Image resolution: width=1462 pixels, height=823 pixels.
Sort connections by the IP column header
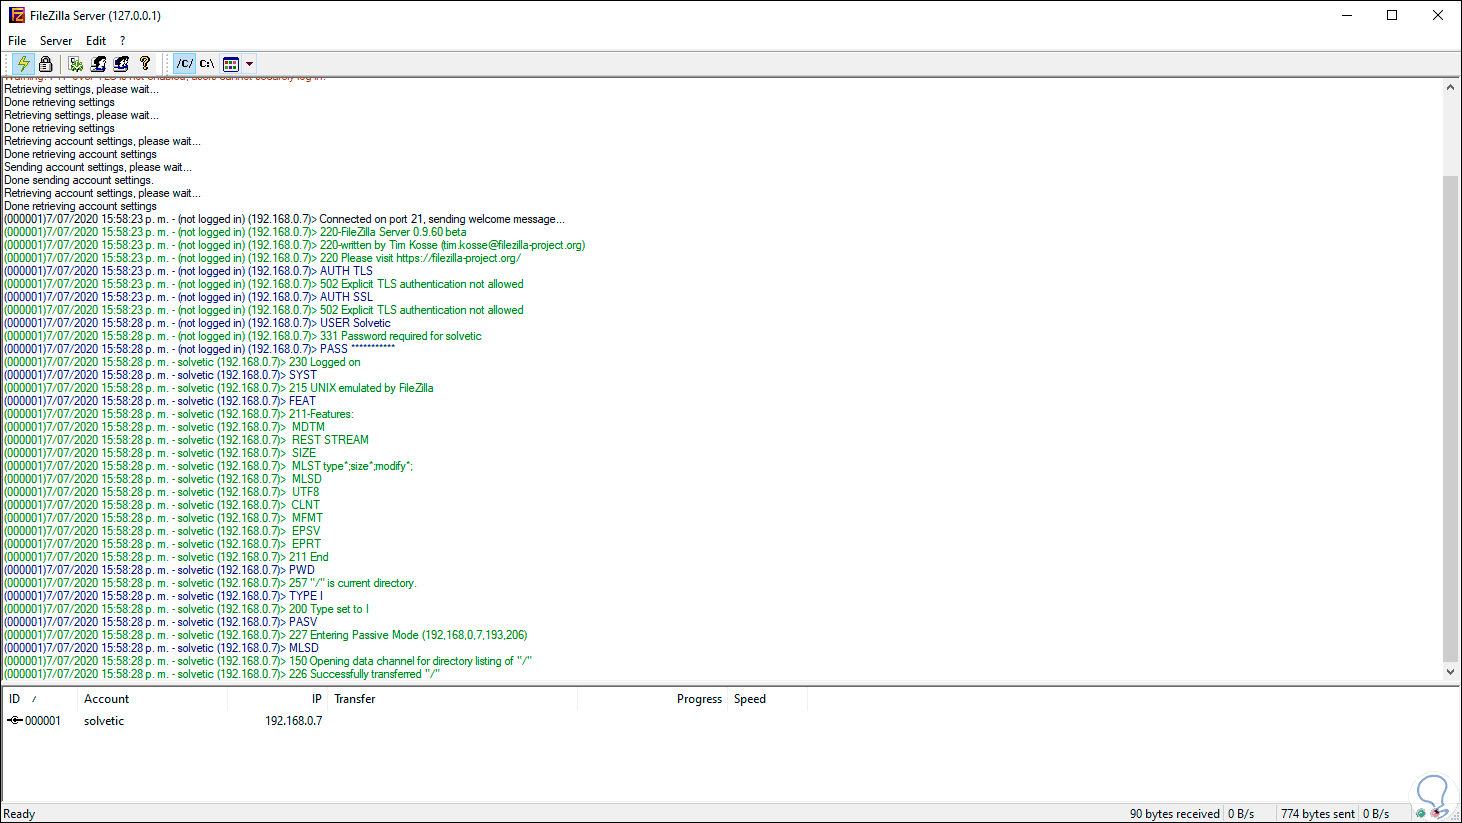pos(277,699)
